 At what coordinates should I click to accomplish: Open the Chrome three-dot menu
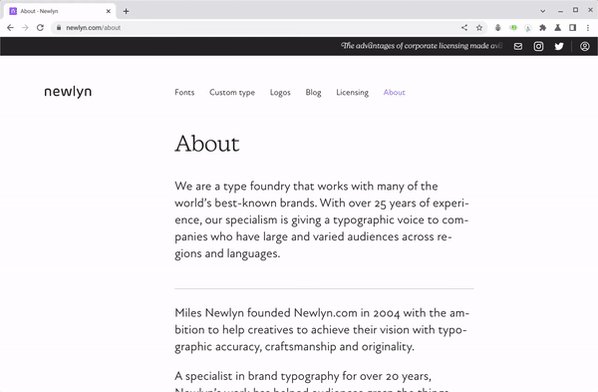588,27
